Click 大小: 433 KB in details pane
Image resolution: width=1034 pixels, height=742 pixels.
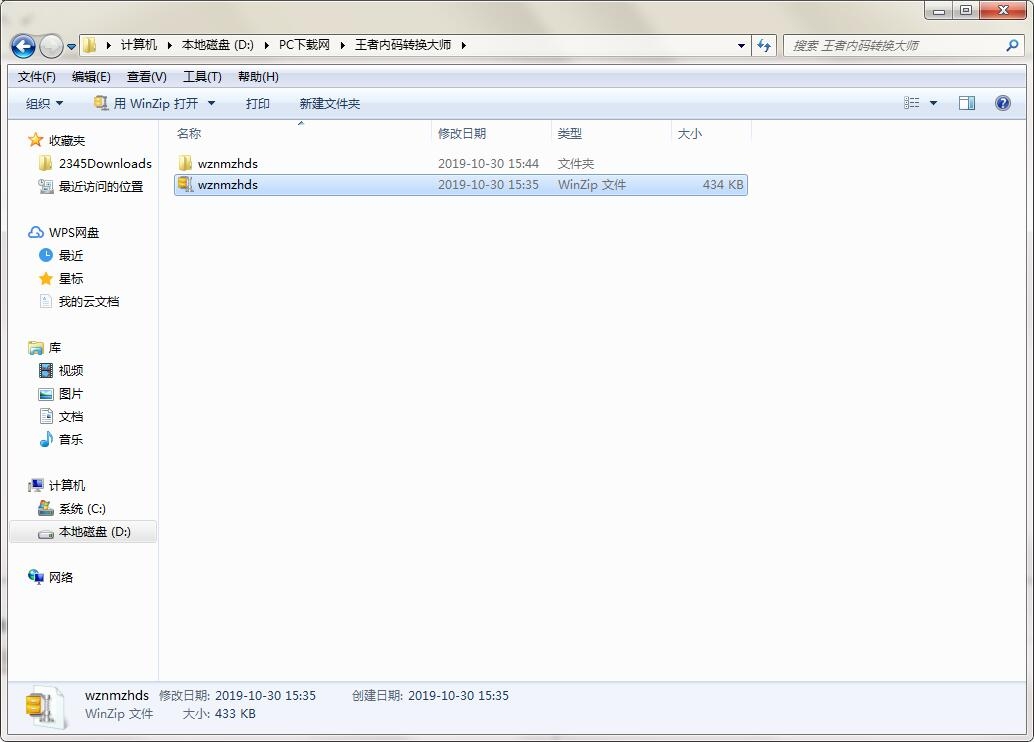tap(219, 714)
